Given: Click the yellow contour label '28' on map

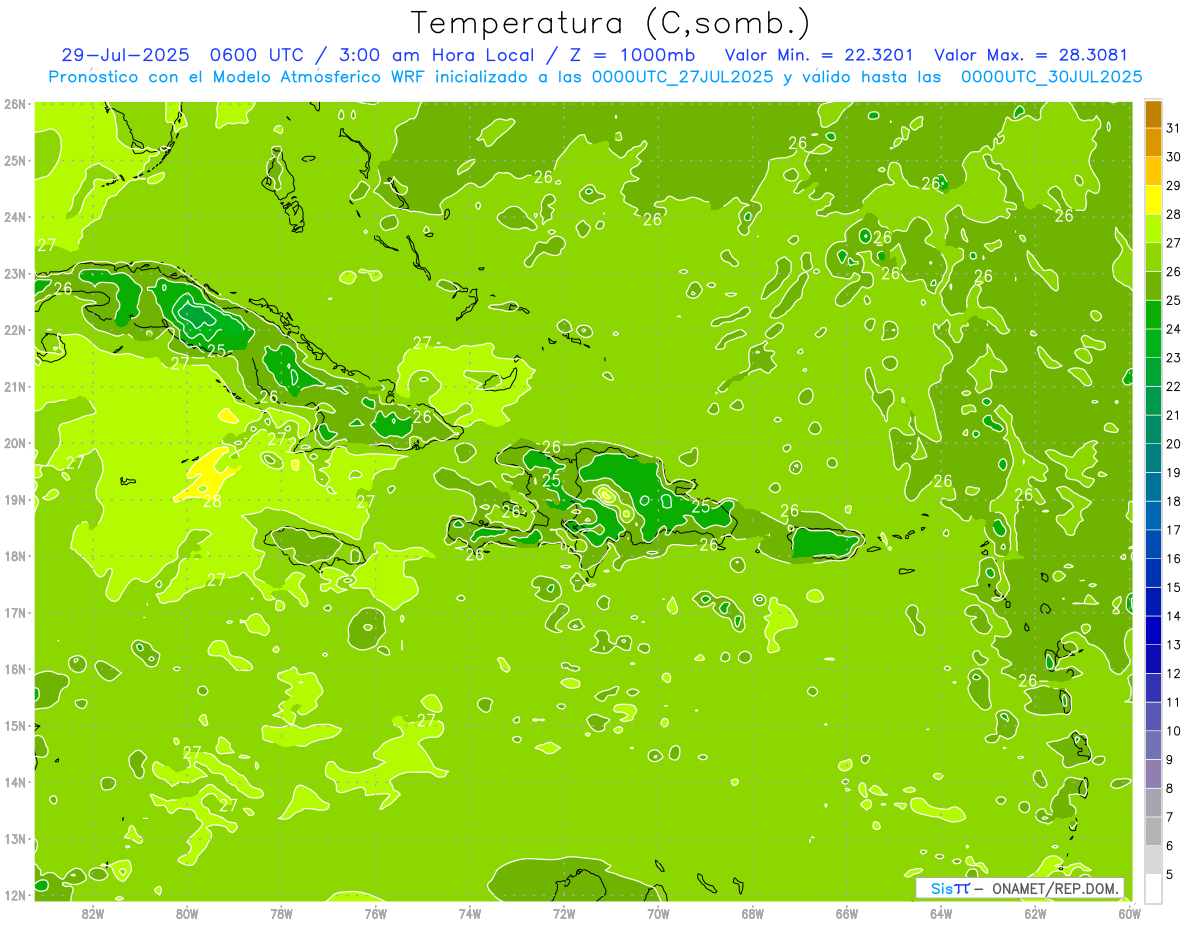Looking at the screenshot, I should pyautogui.click(x=212, y=502).
